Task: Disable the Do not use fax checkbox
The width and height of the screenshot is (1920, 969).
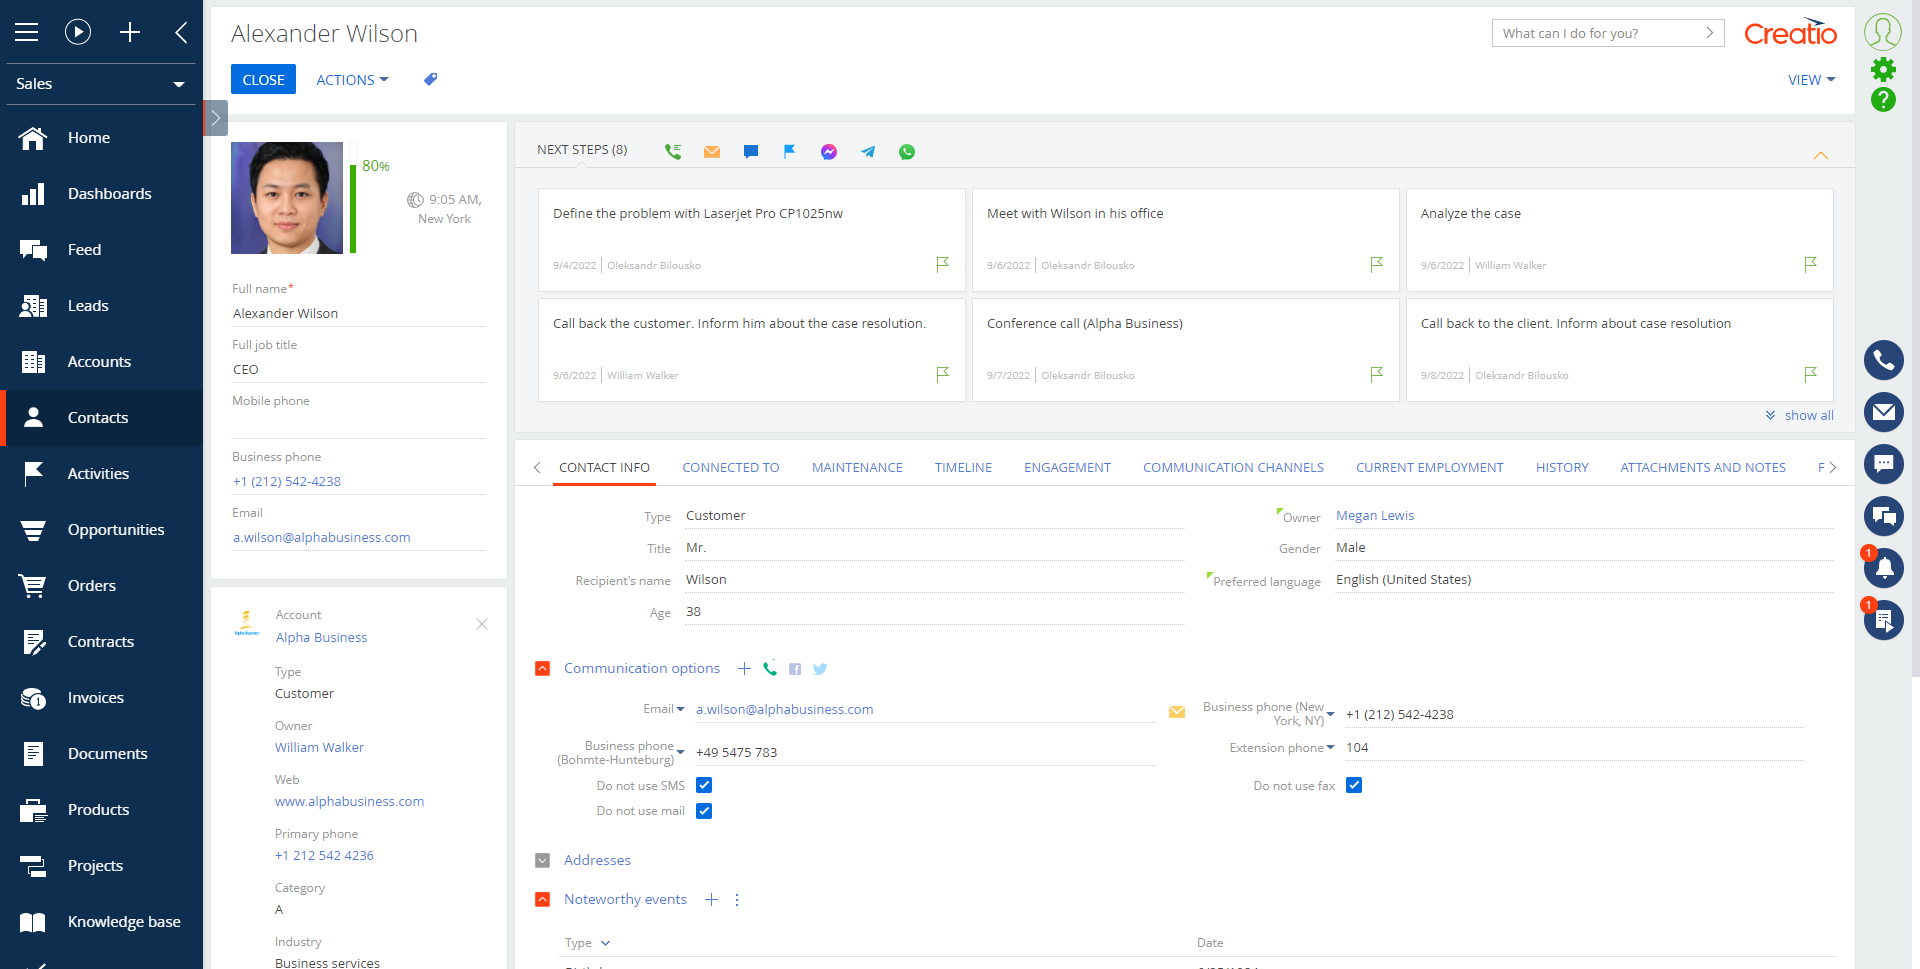Action: point(1354,785)
